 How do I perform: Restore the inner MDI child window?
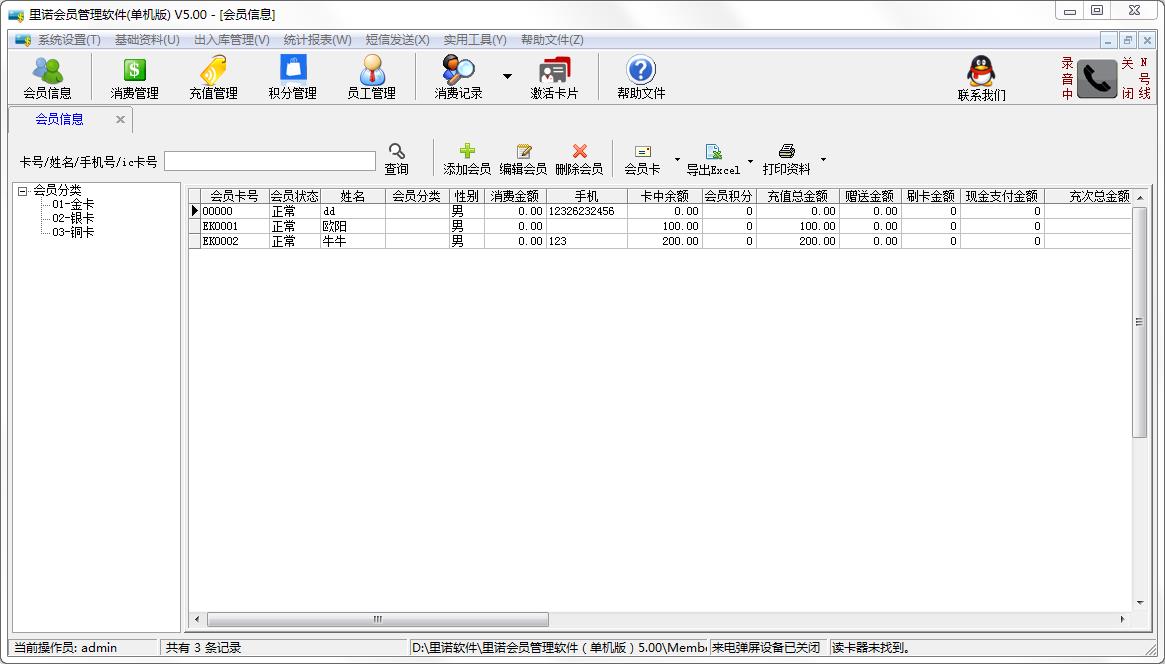1128,40
